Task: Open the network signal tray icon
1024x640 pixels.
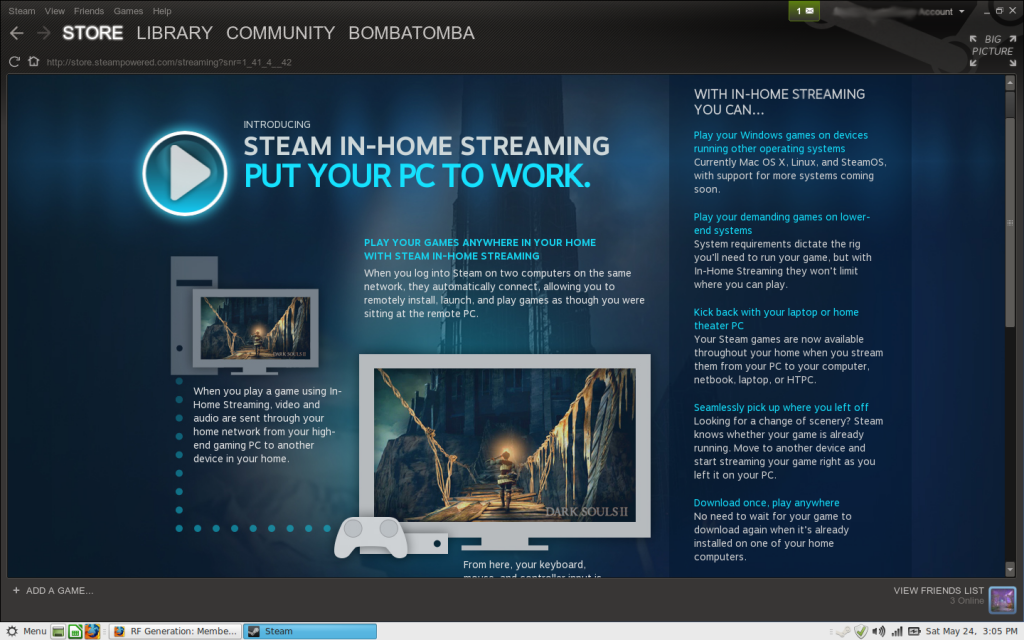Action: click(897, 632)
